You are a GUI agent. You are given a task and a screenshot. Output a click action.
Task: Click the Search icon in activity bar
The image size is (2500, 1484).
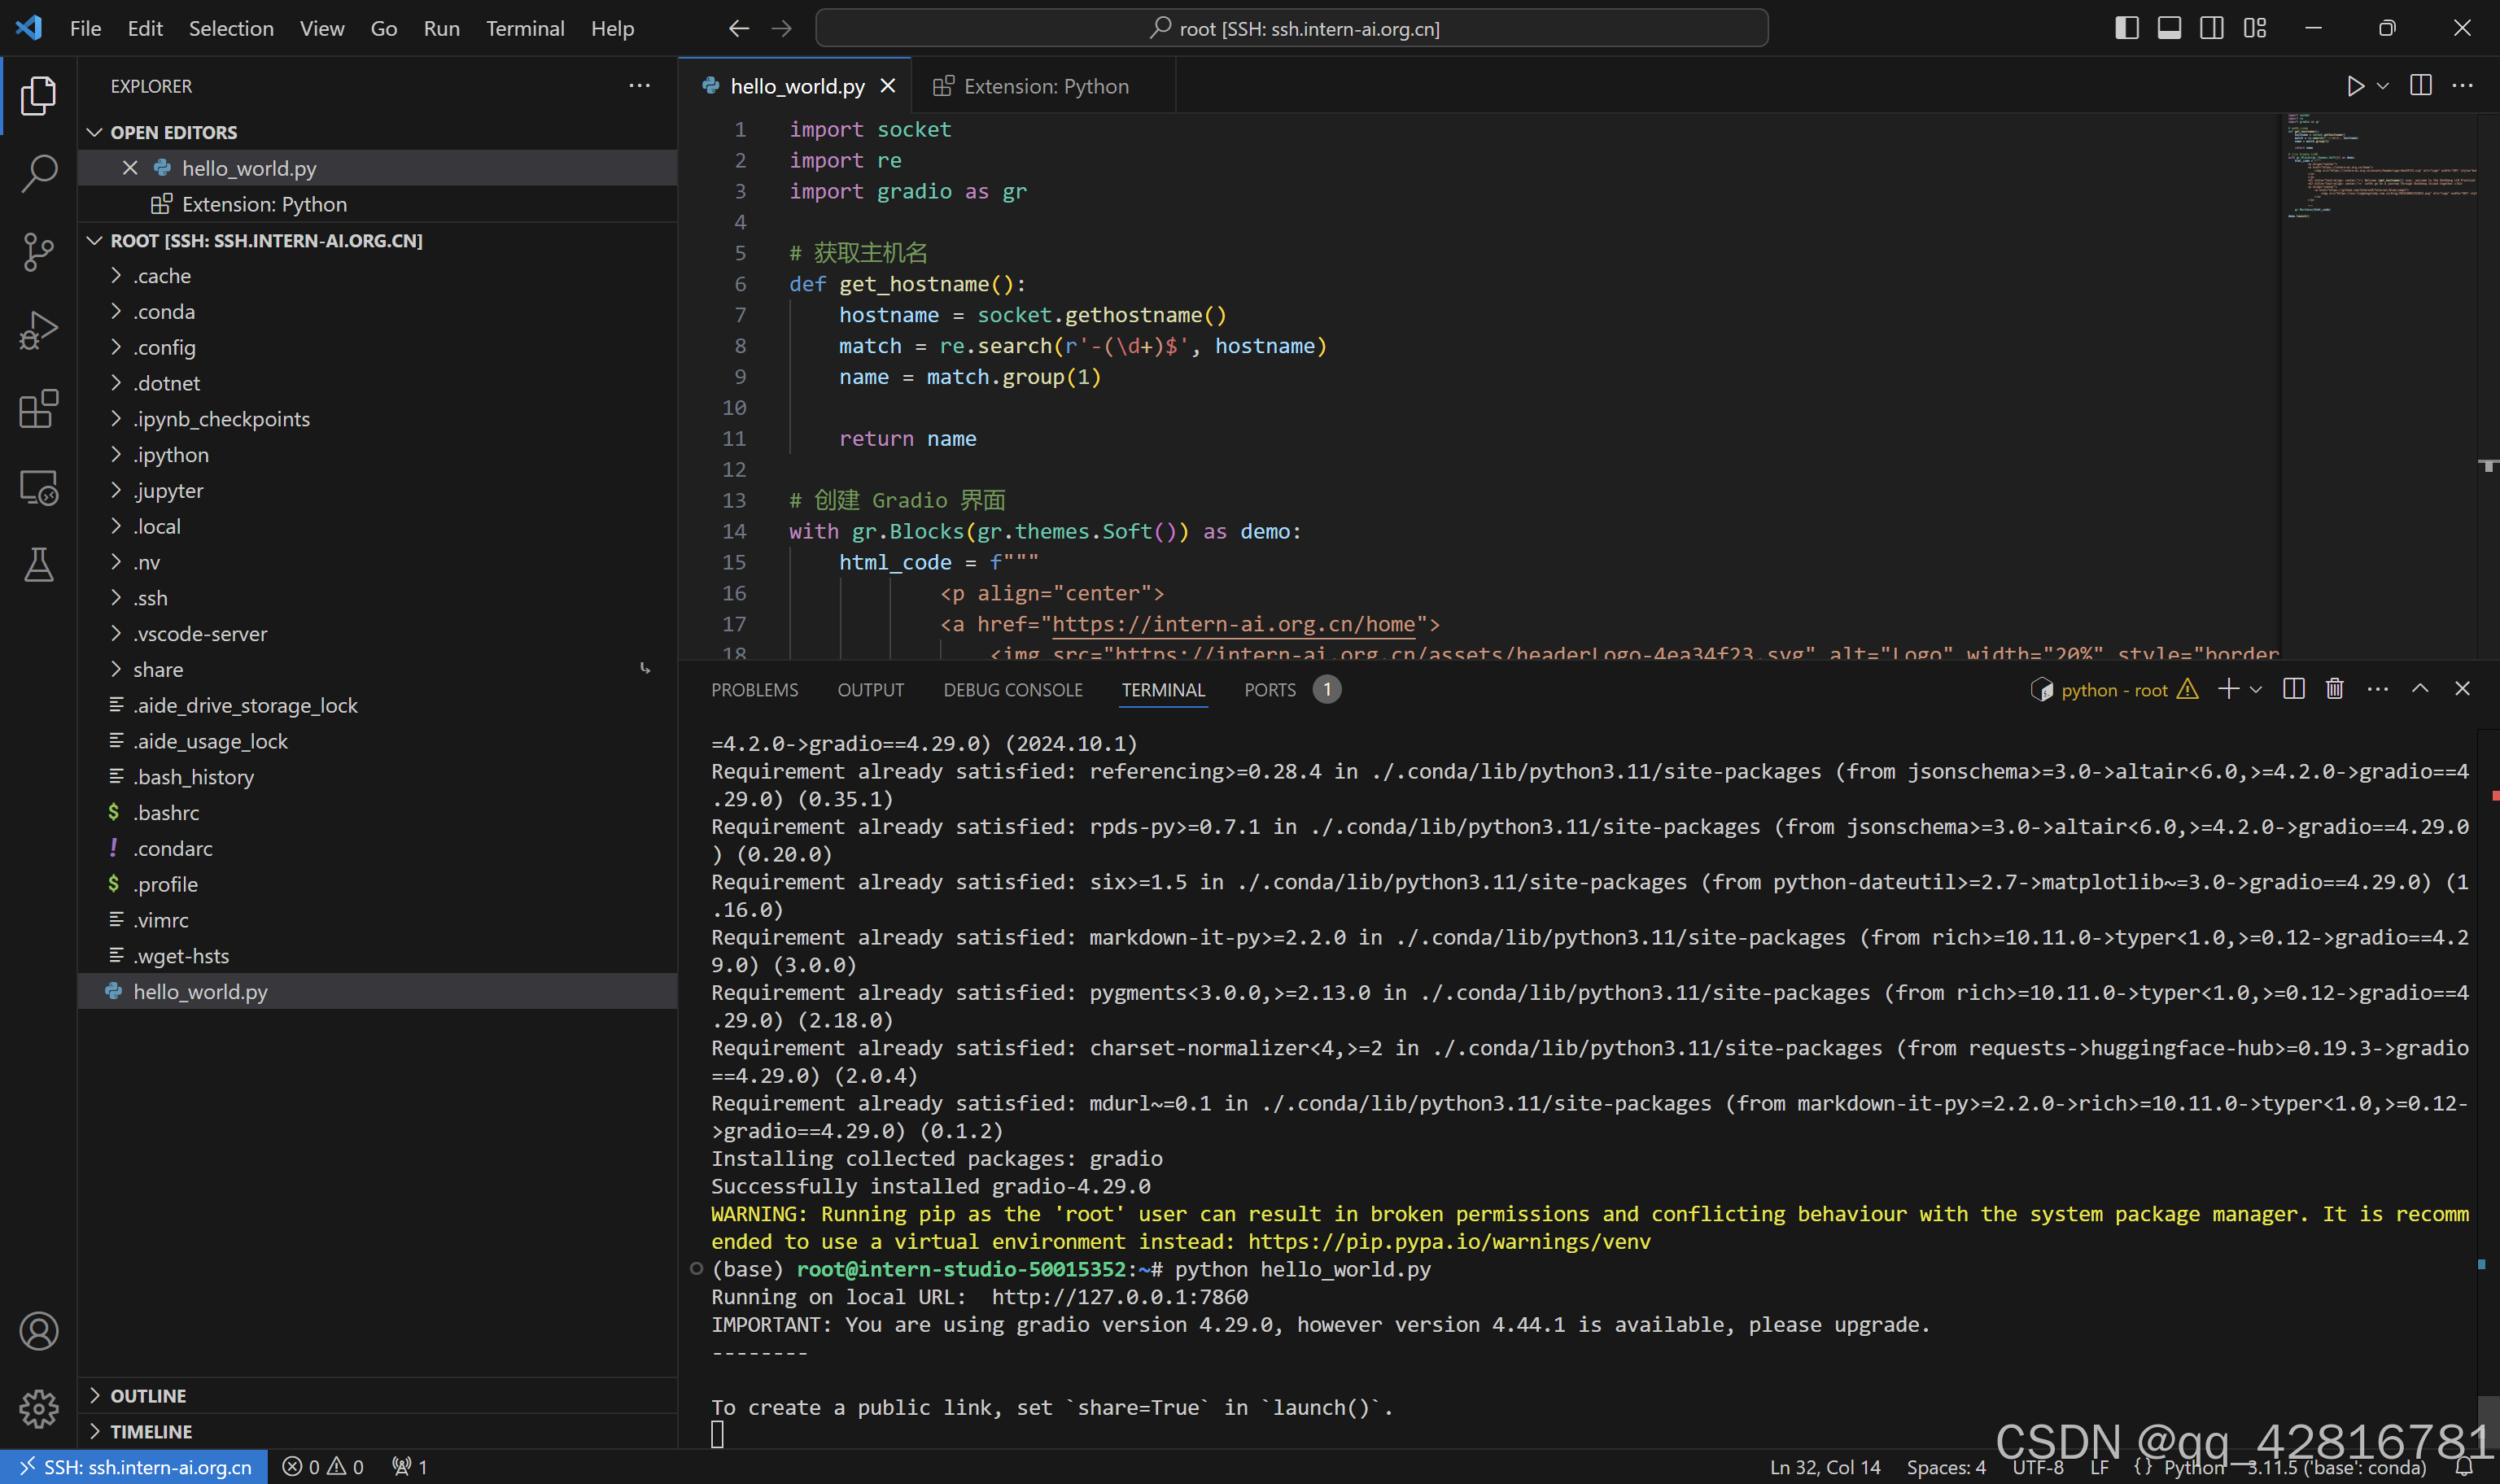point(38,173)
